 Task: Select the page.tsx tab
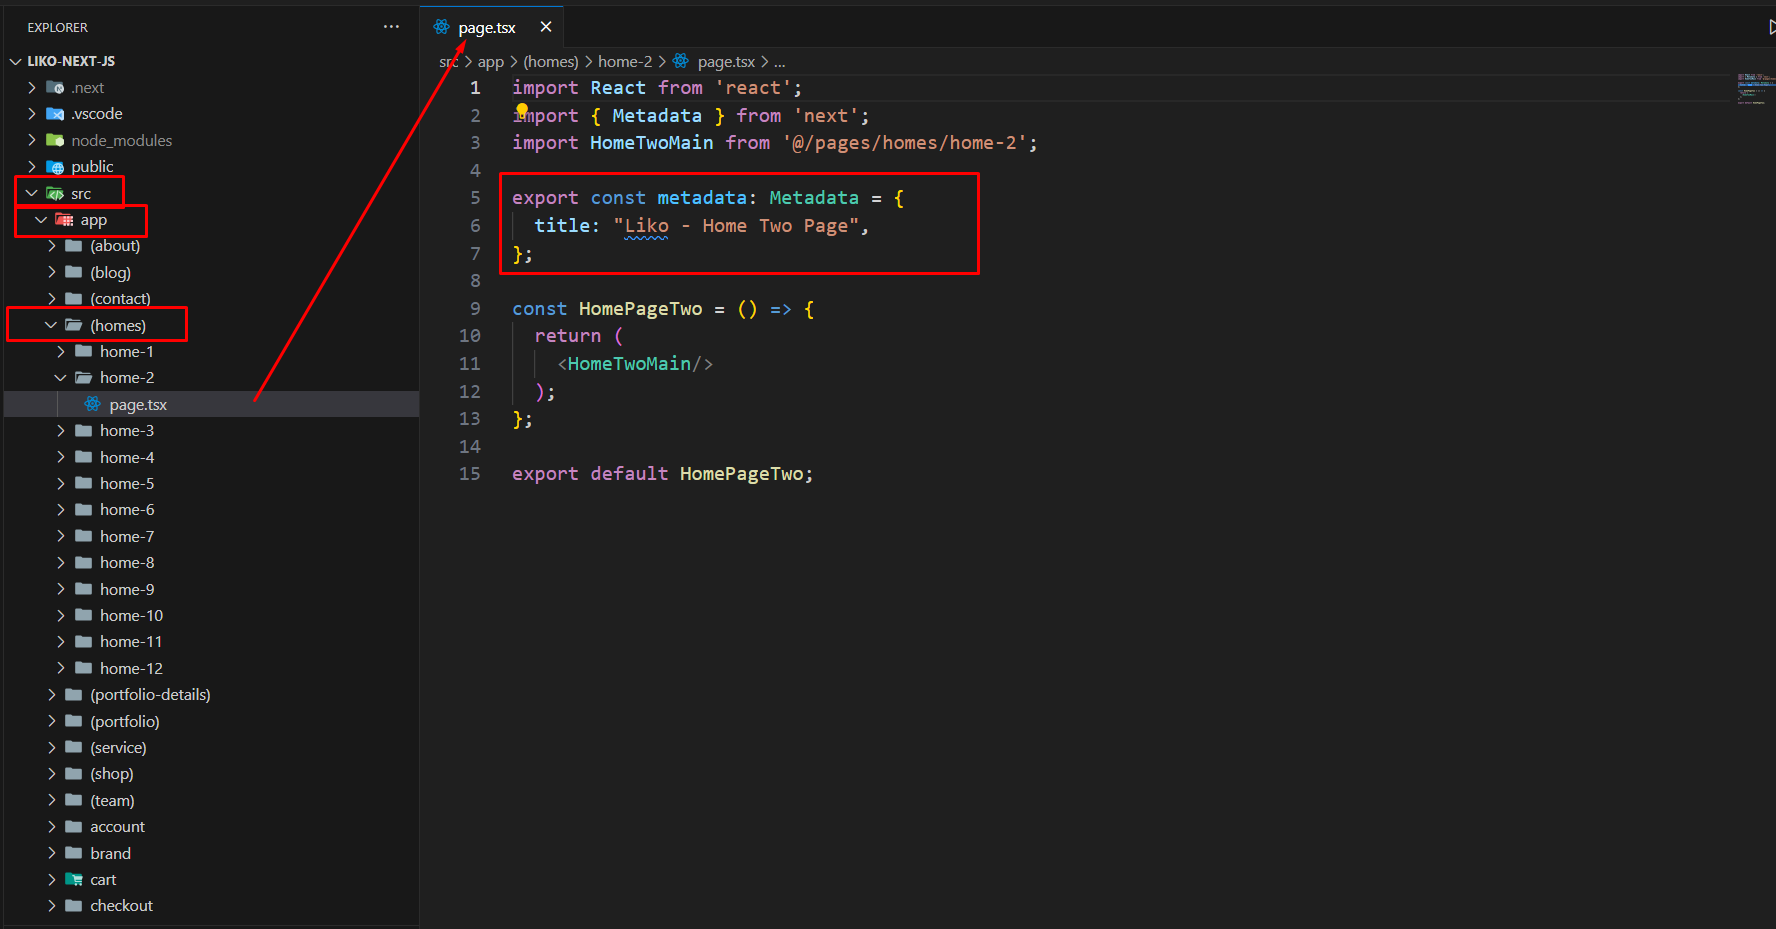[487, 28]
